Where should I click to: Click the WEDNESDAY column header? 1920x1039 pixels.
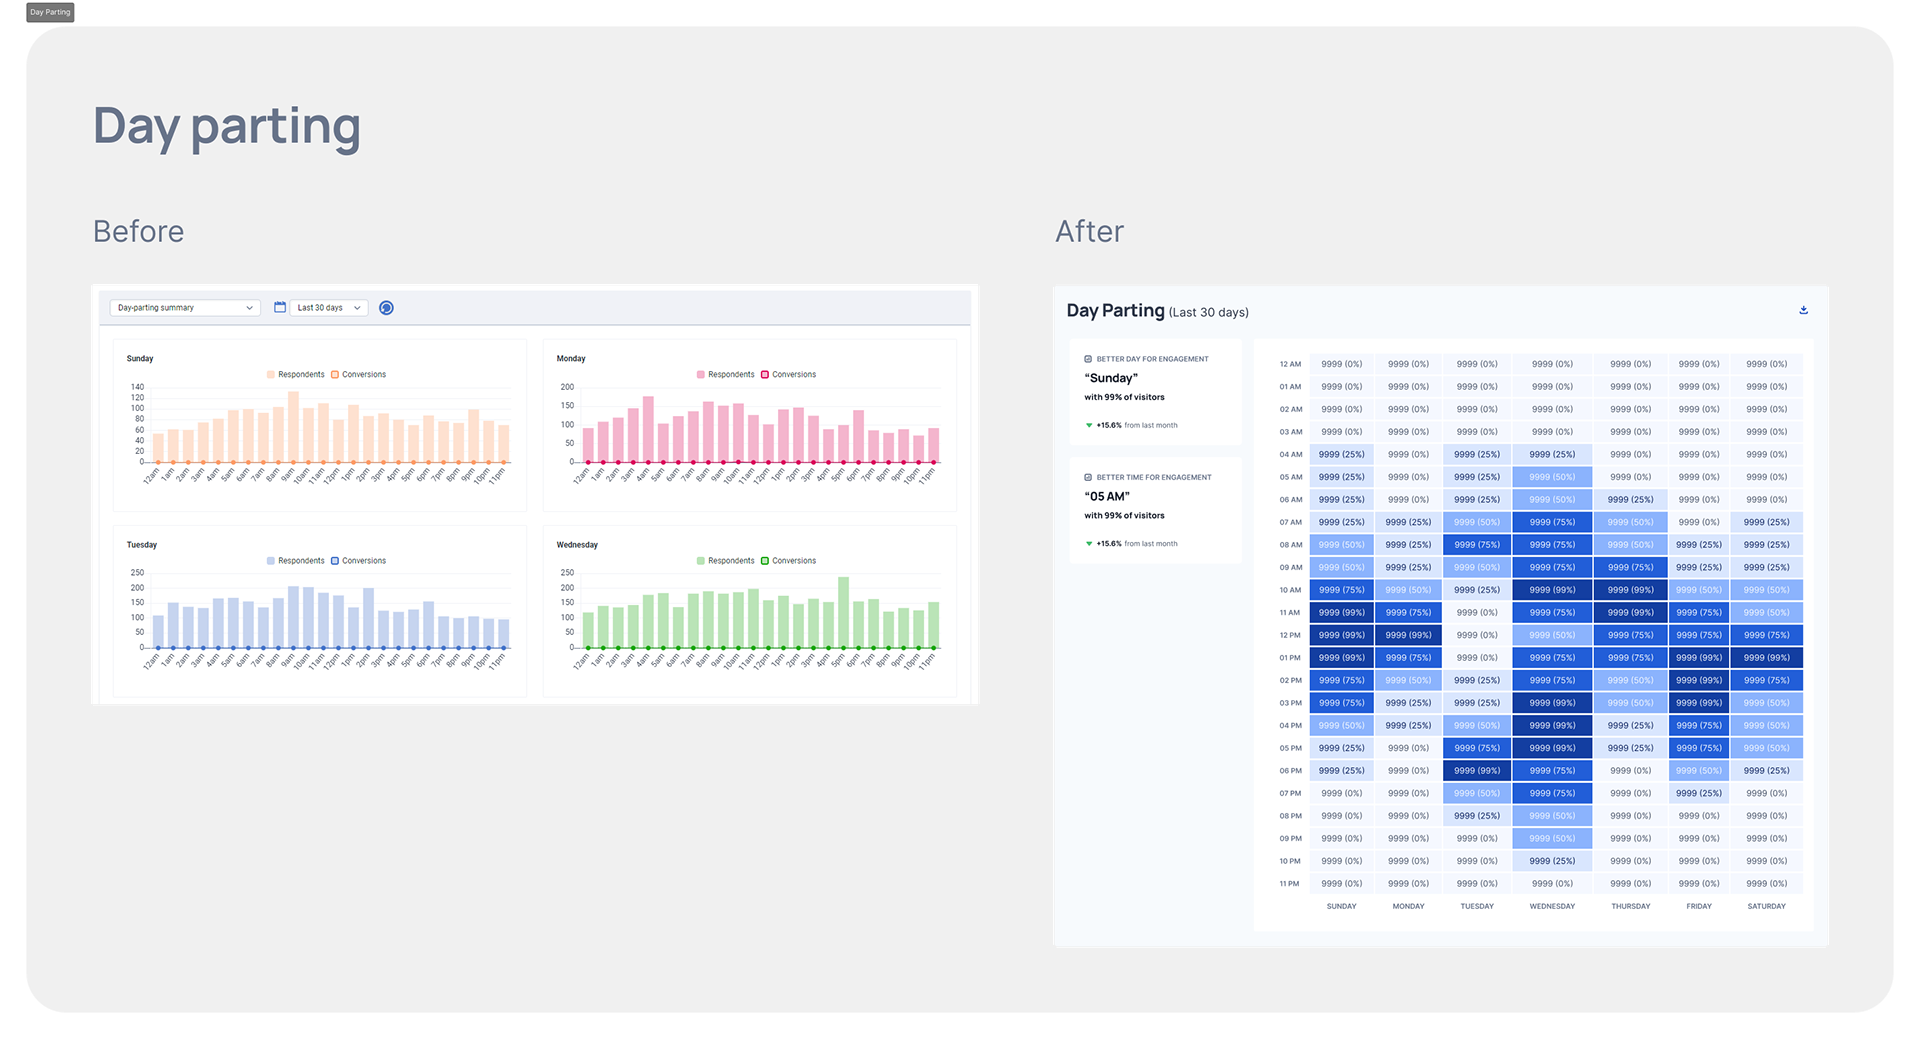click(1552, 906)
